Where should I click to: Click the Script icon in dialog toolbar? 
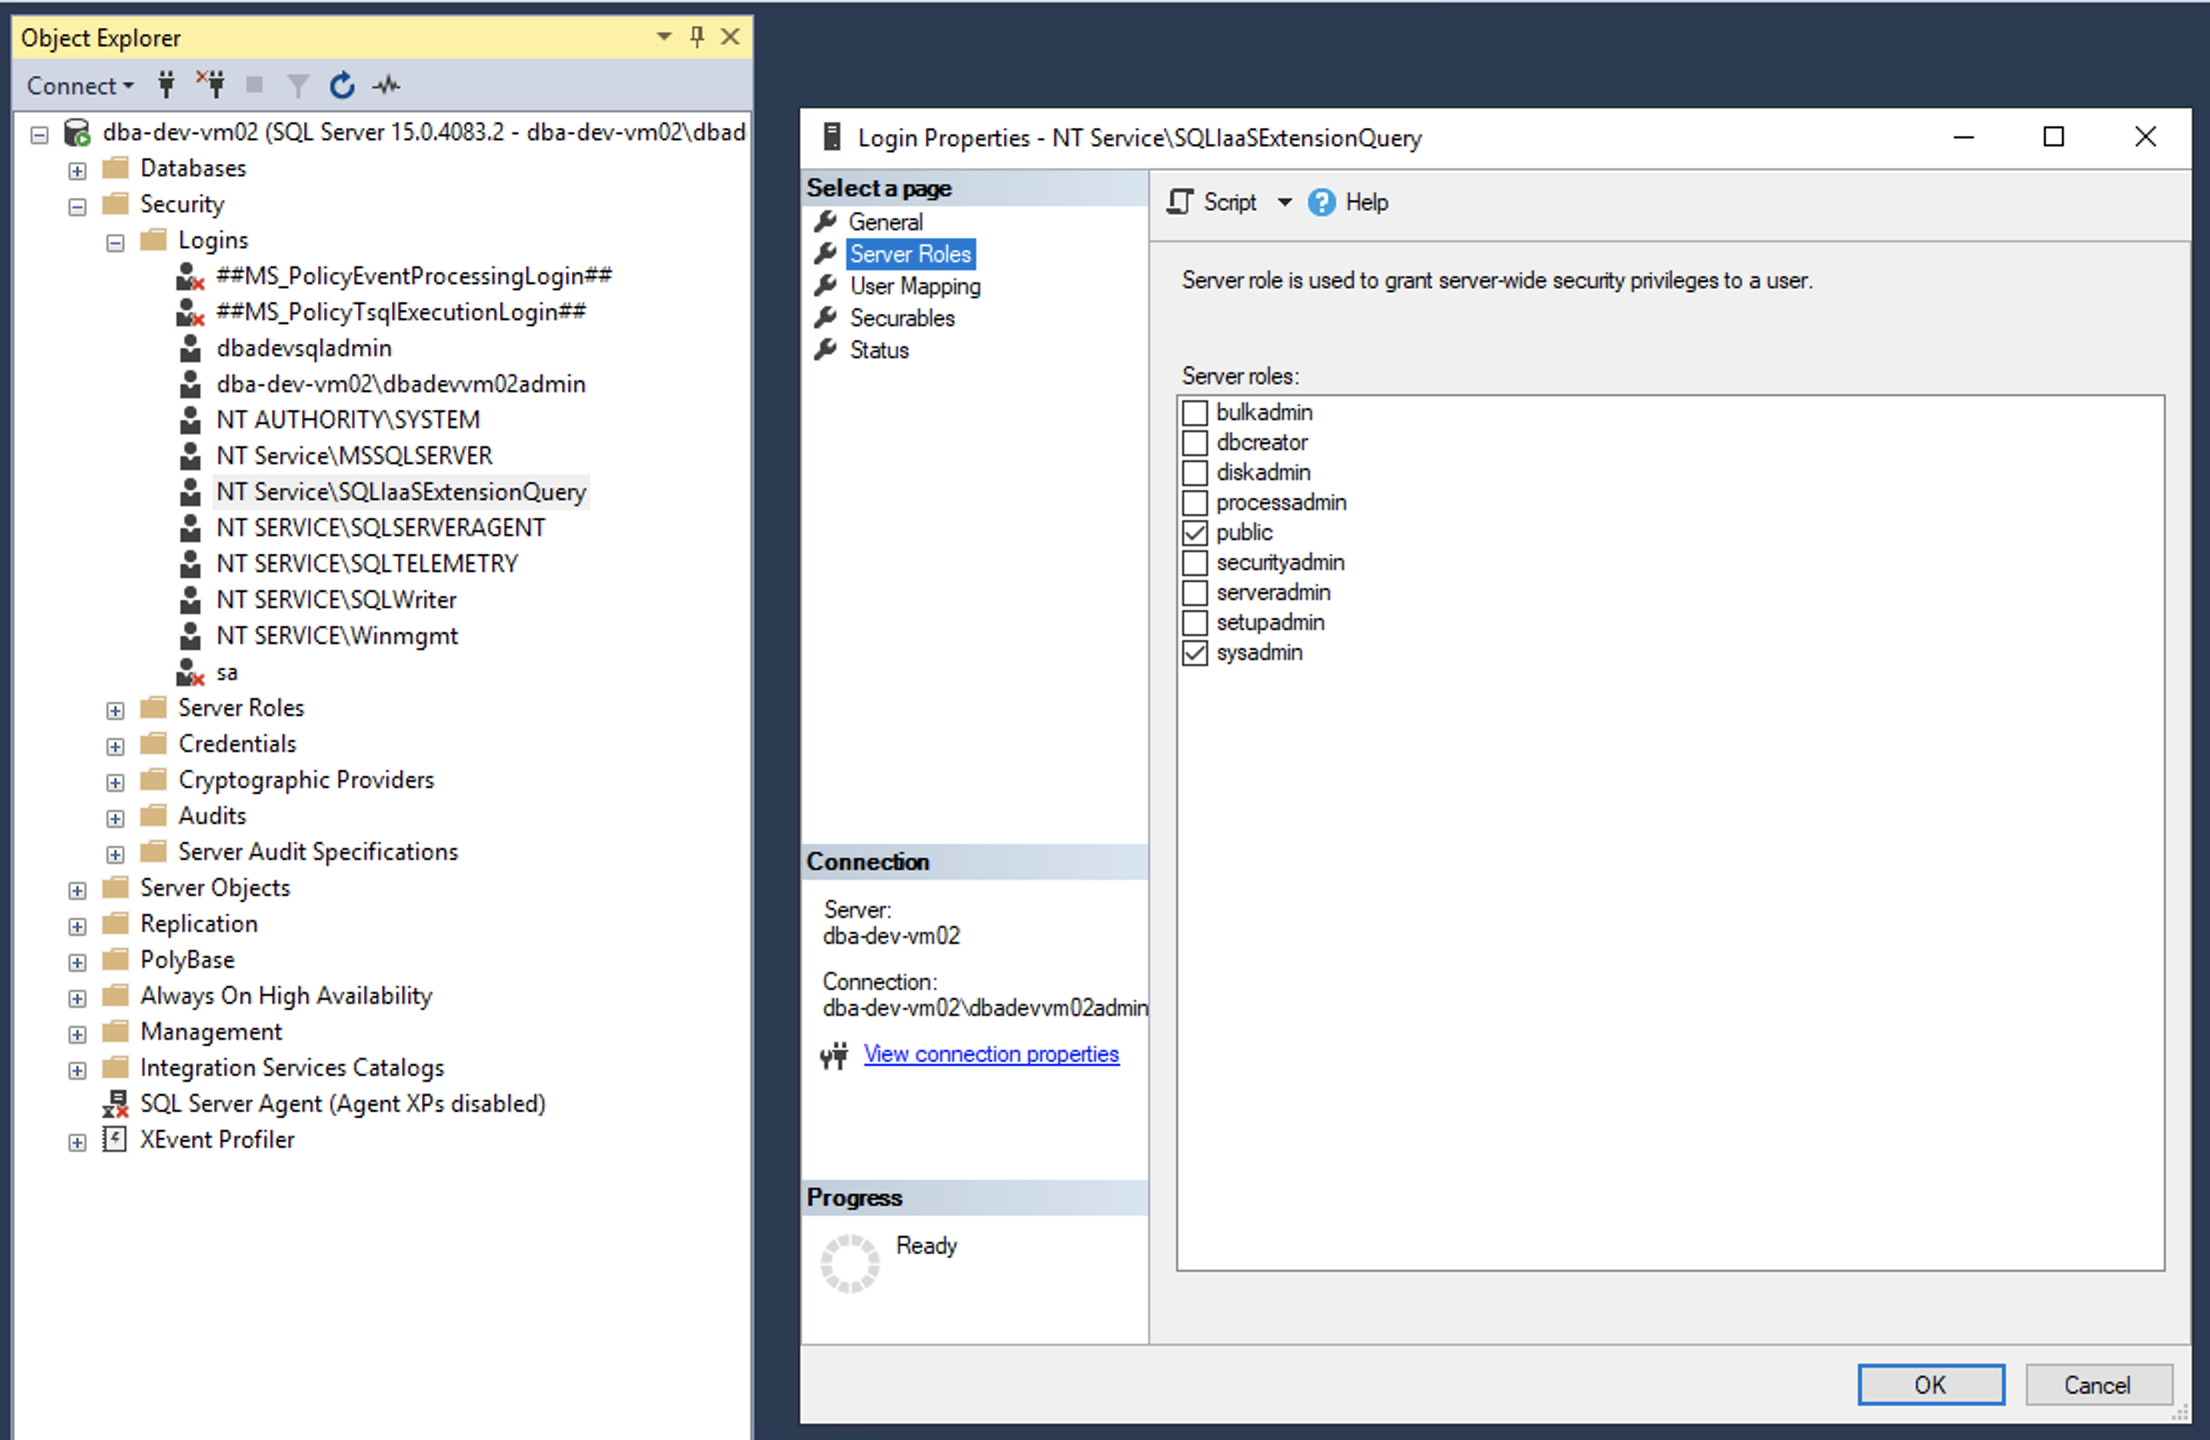pyautogui.click(x=1181, y=203)
